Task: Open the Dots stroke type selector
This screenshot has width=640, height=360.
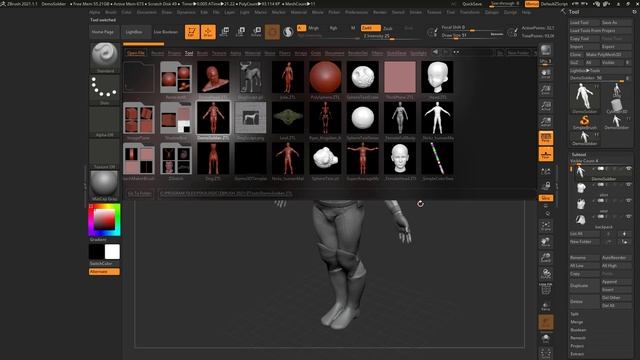Action: [x=105, y=89]
